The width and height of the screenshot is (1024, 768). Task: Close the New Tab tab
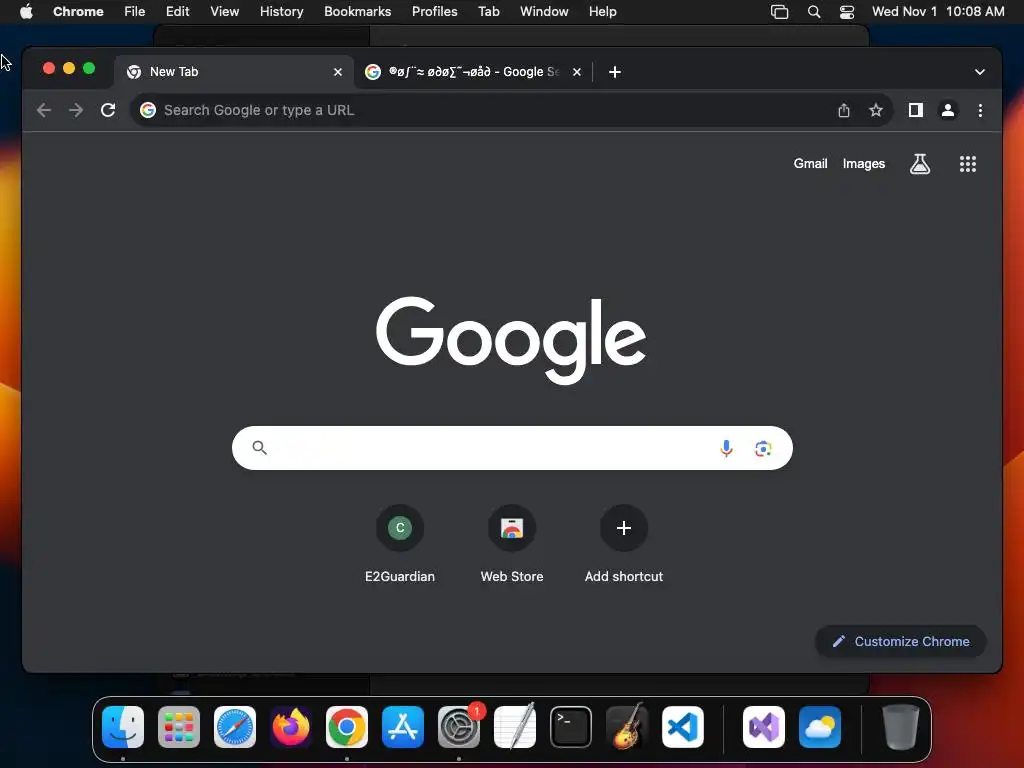click(x=338, y=72)
